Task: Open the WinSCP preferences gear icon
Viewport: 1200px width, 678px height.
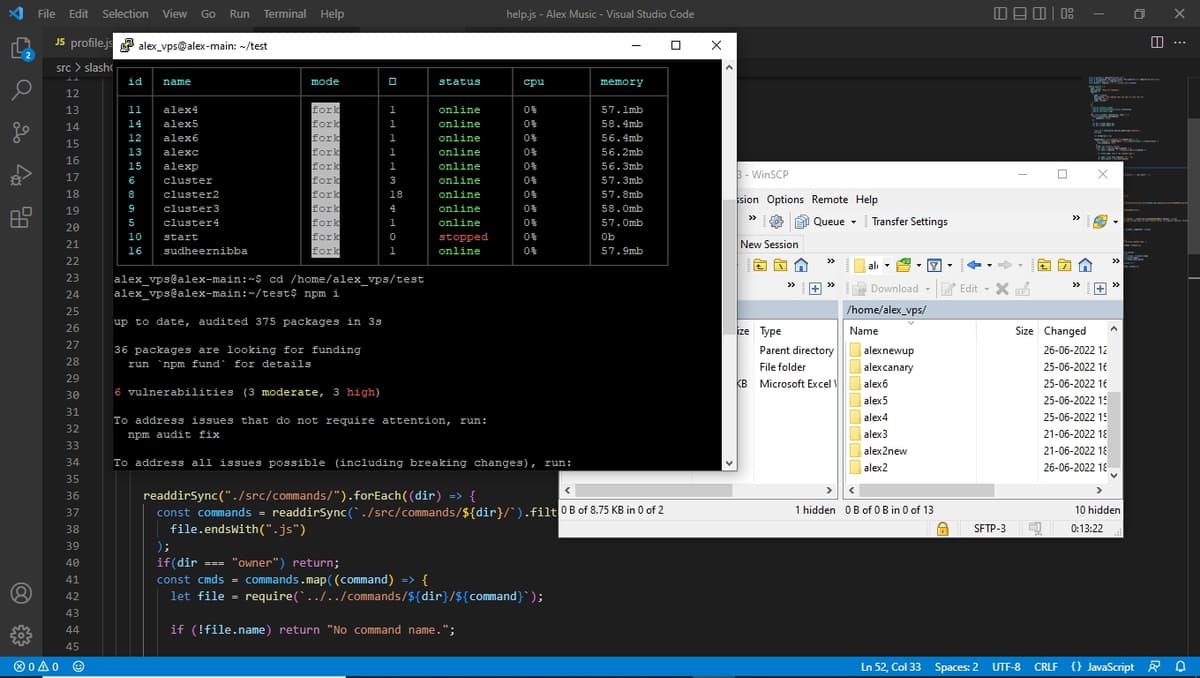Action: click(774, 221)
